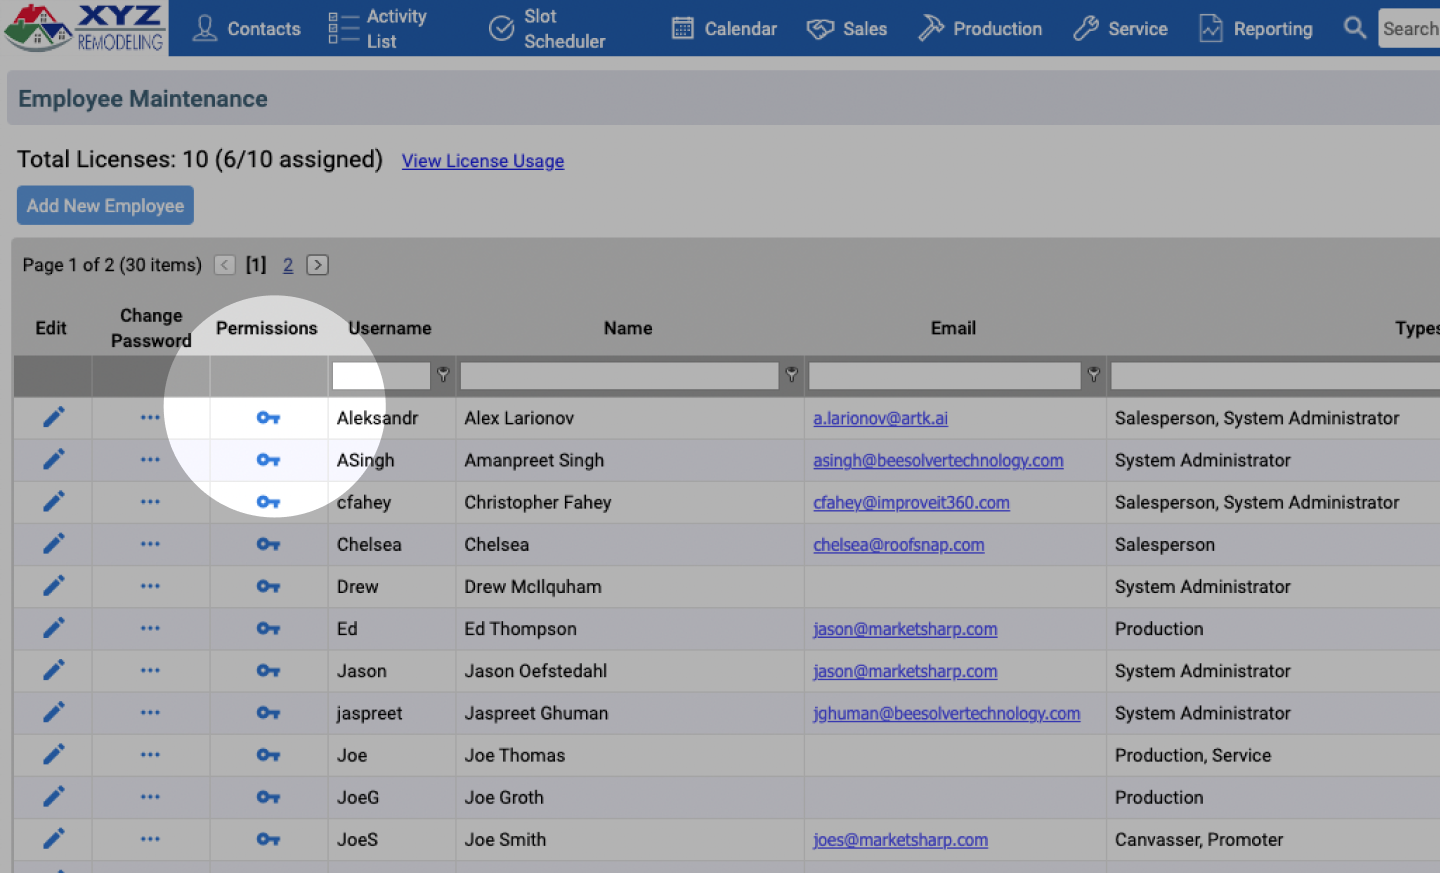Click the top Search box
This screenshot has height=873, width=1440.
[x=1409, y=28]
